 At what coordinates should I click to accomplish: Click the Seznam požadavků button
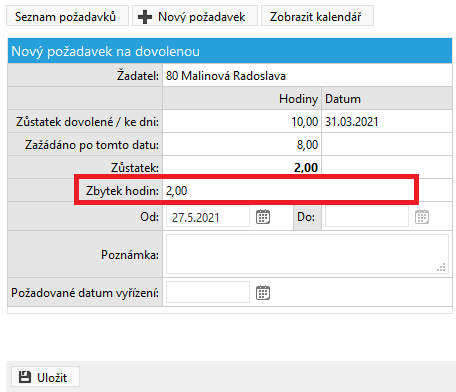pos(67,16)
